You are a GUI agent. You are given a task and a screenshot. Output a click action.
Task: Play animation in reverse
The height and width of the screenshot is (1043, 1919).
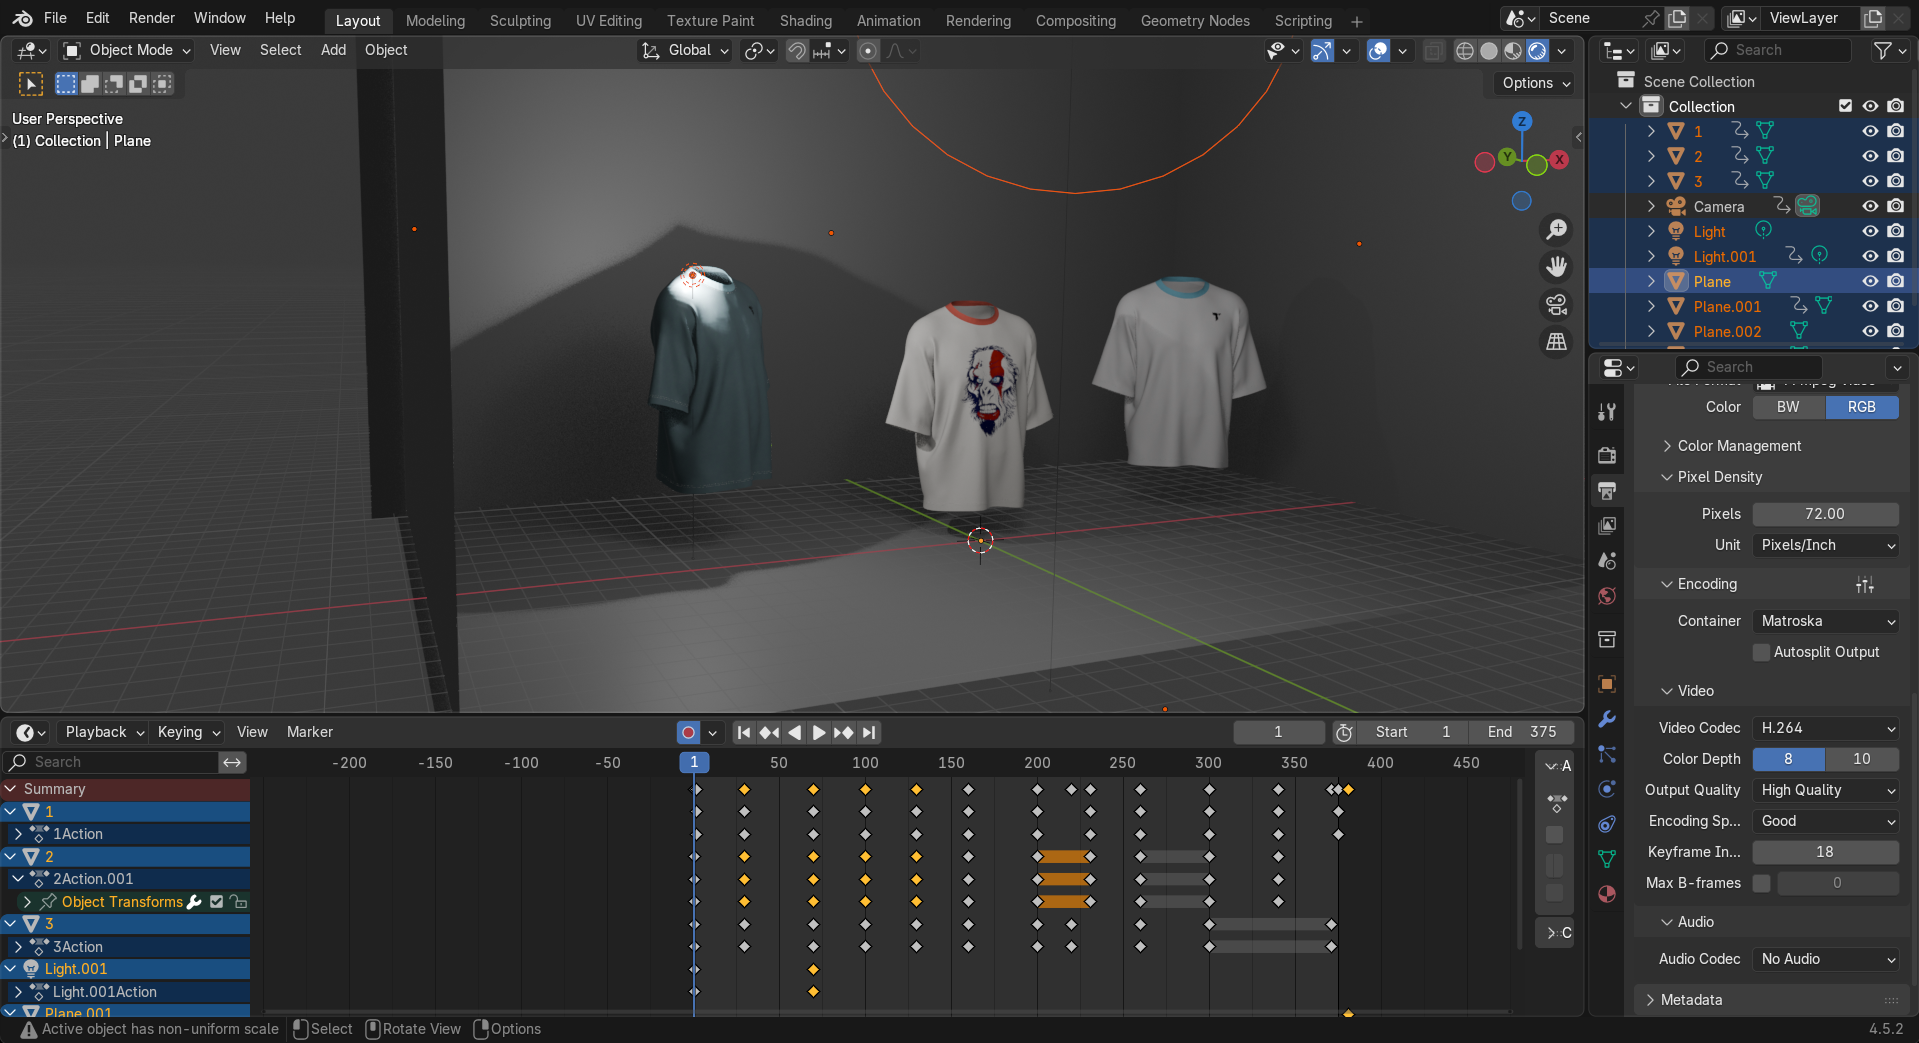click(794, 732)
